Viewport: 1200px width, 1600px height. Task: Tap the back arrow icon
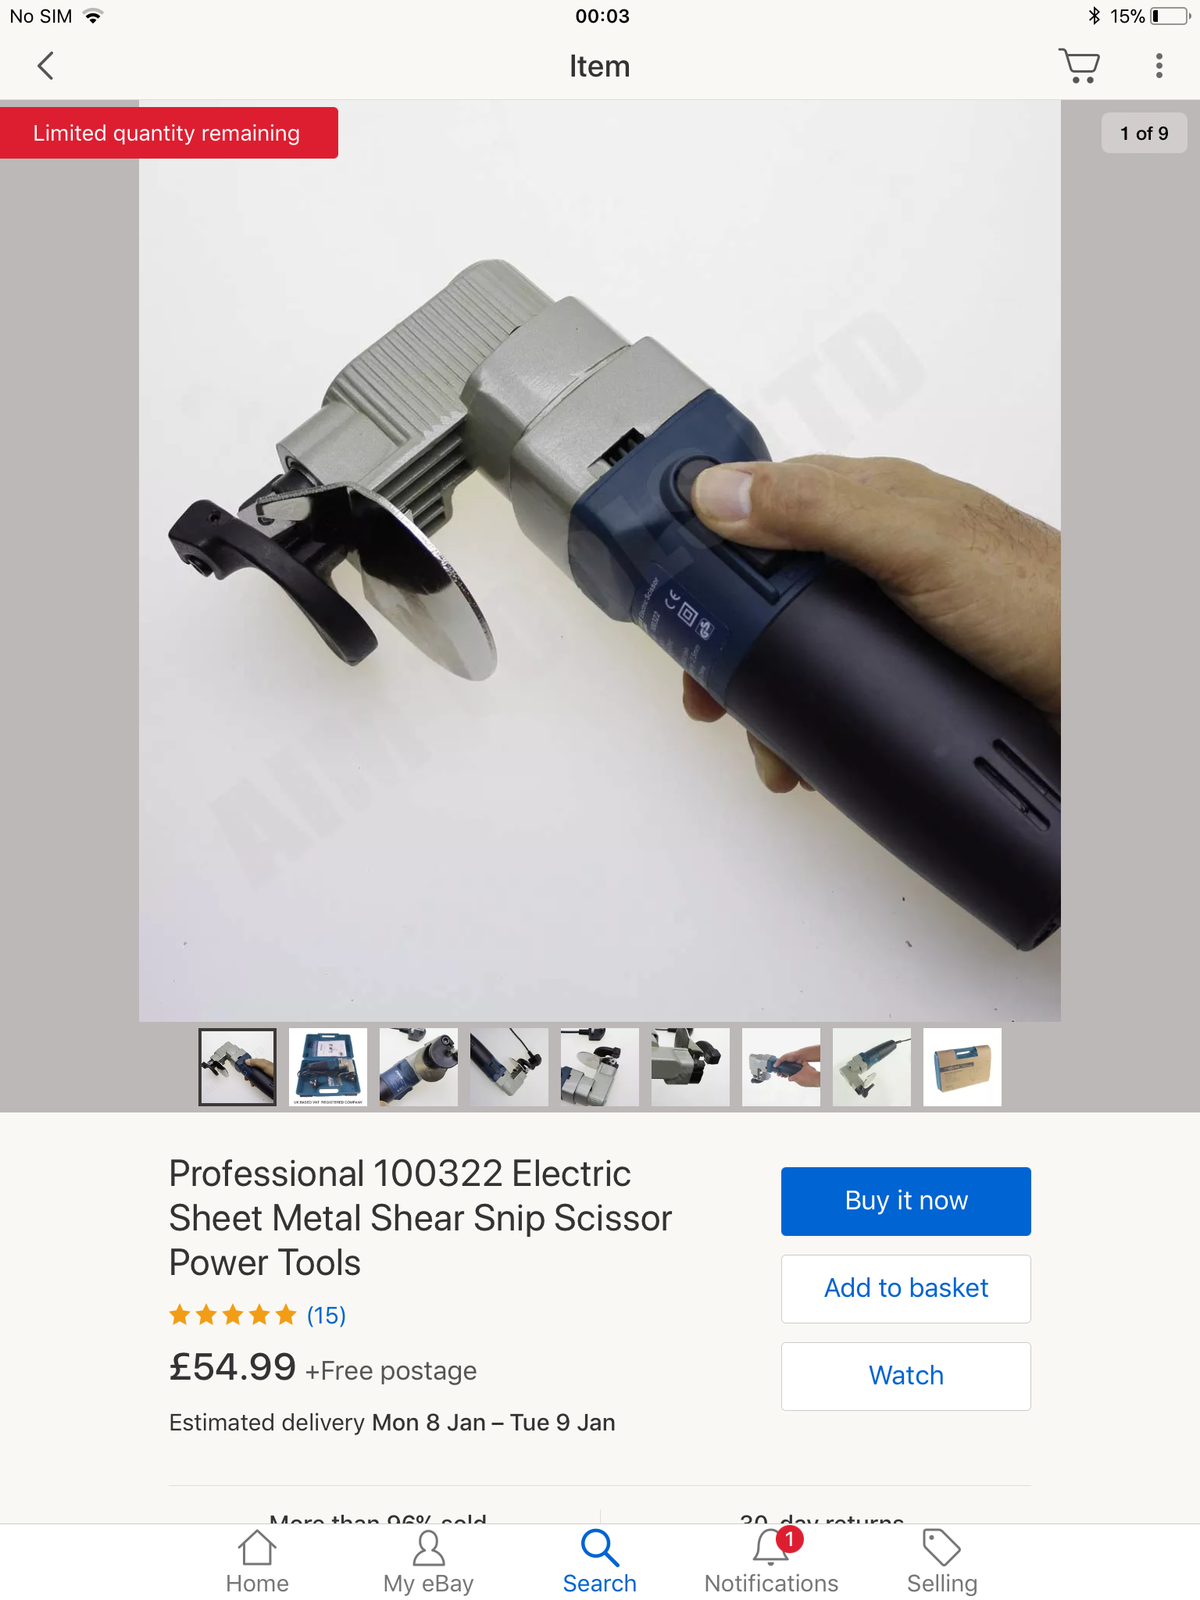coord(45,66)
